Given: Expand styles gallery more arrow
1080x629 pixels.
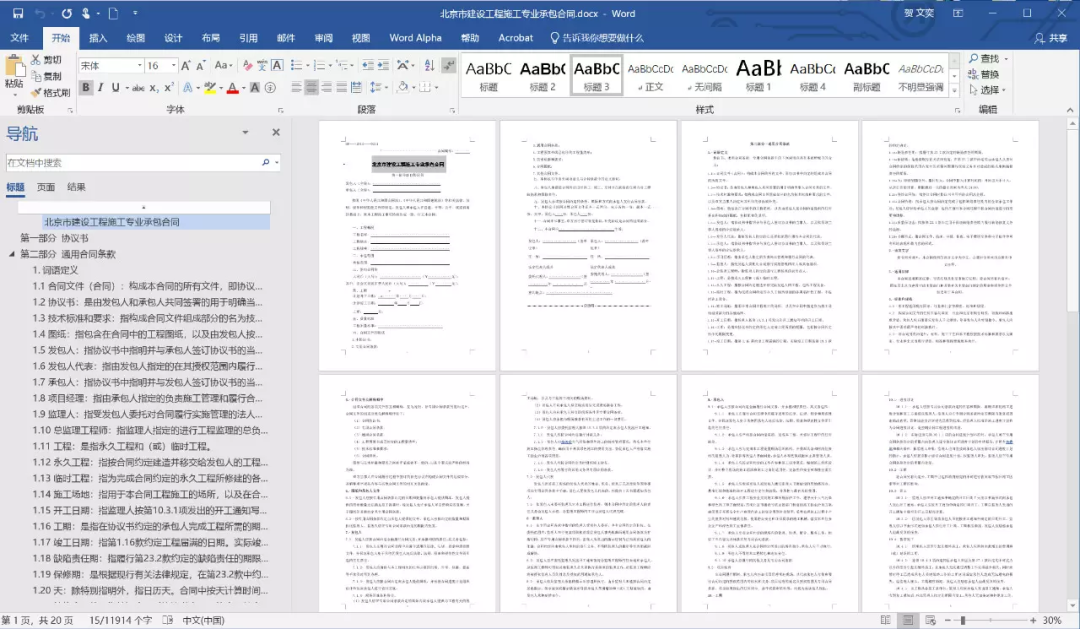Looking at the screenshot, I should tap(954, 90).
